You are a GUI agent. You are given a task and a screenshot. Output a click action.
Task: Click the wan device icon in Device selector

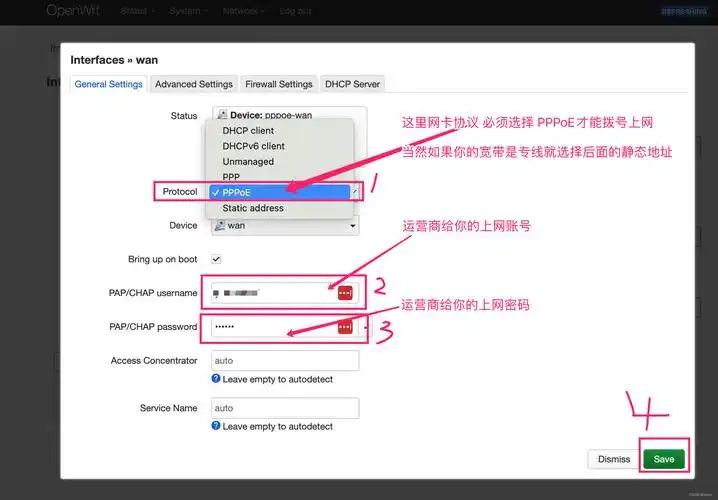(x=220, y=226)
